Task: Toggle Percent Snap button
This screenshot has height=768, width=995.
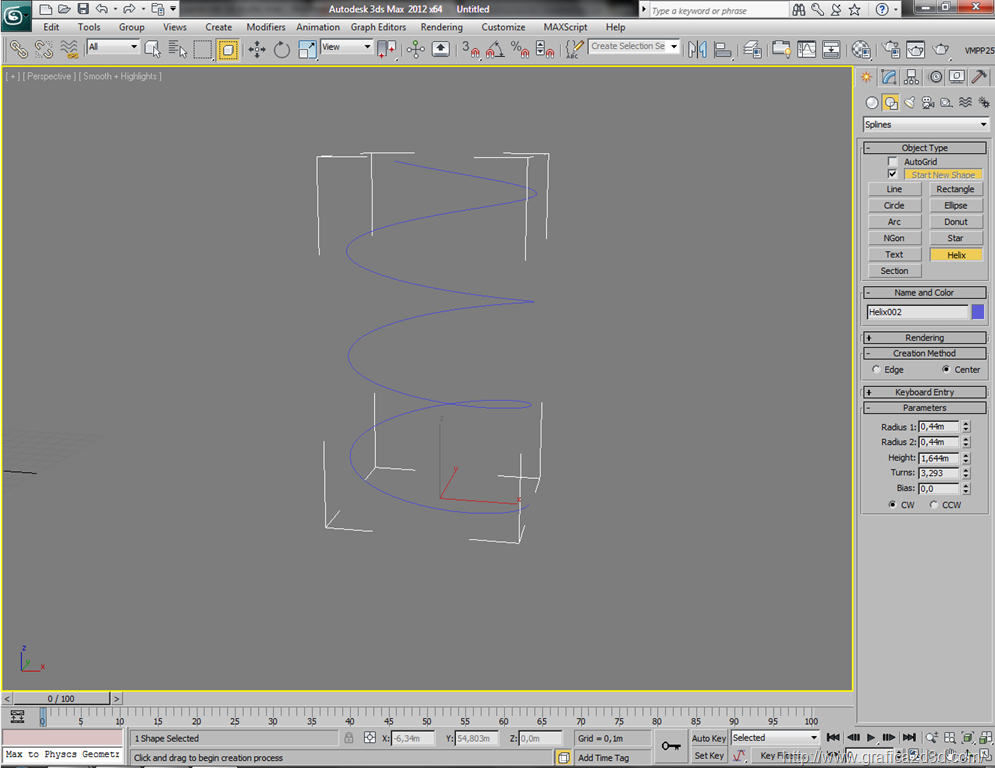Action: coord(520,49)
